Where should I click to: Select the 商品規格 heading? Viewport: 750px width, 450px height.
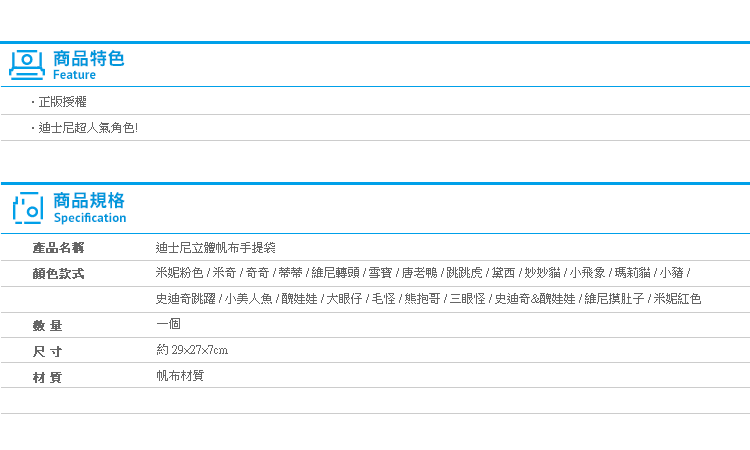pyautogui.click(x=89, y=200)
